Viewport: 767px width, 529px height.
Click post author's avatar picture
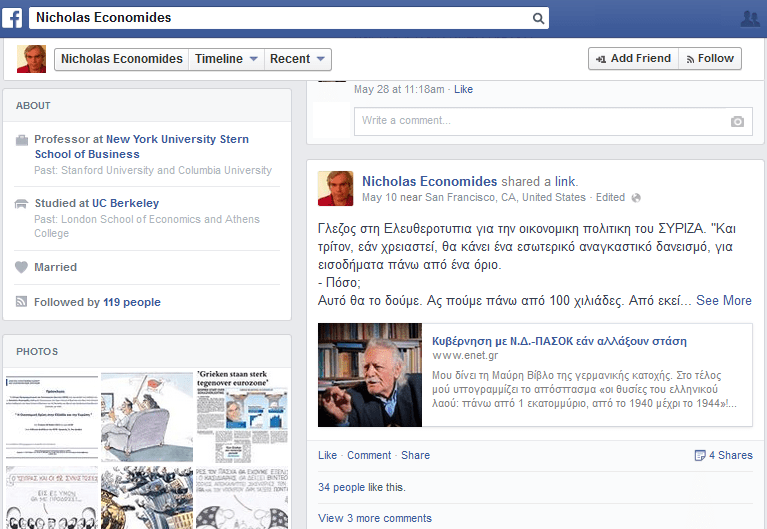335,189
